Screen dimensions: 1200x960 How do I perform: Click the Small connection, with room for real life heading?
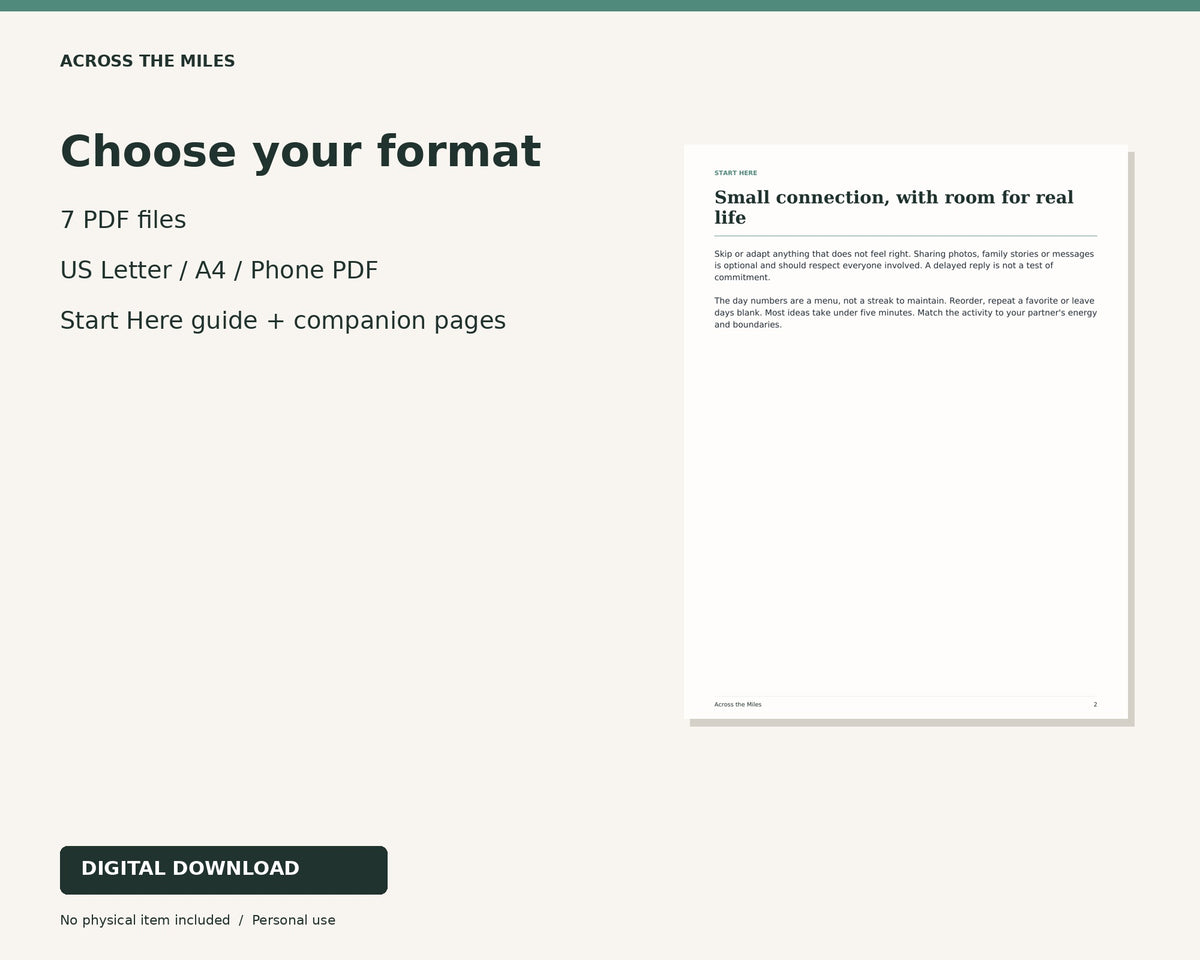894,207
